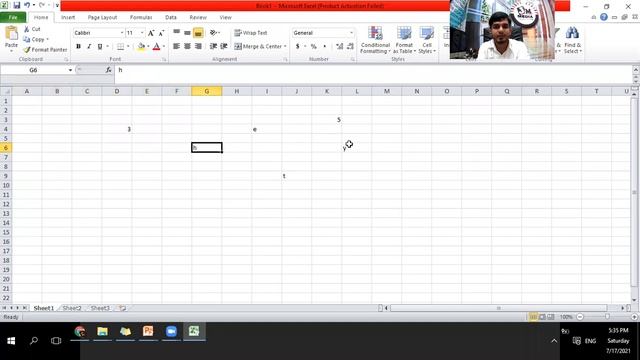Increase font size with the large A icon
This screenshot has width=640, height=360.
coord(151,33)
